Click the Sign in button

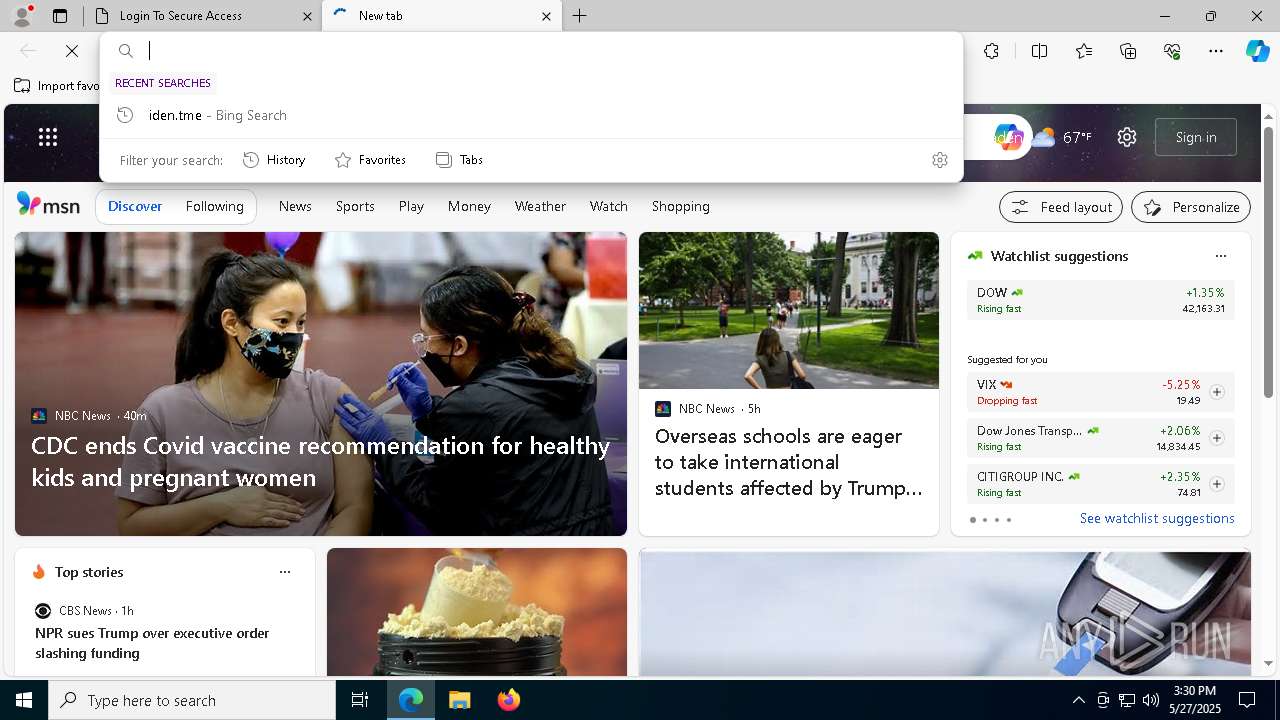1196,137
